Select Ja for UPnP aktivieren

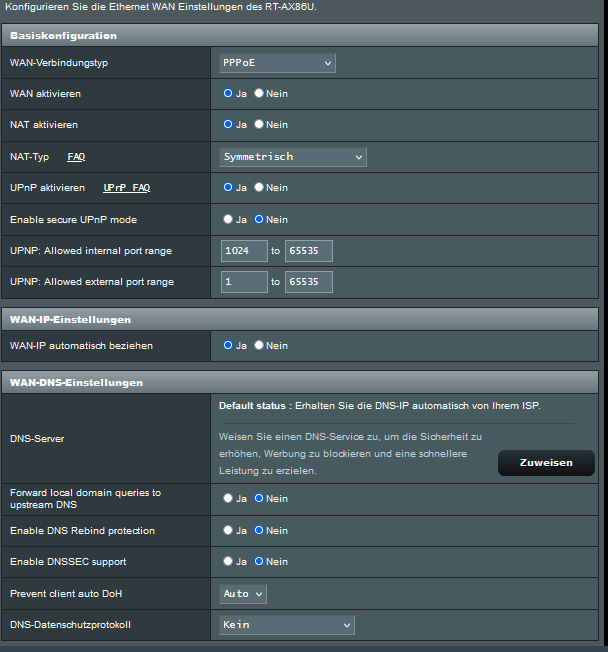click(228, 187)
